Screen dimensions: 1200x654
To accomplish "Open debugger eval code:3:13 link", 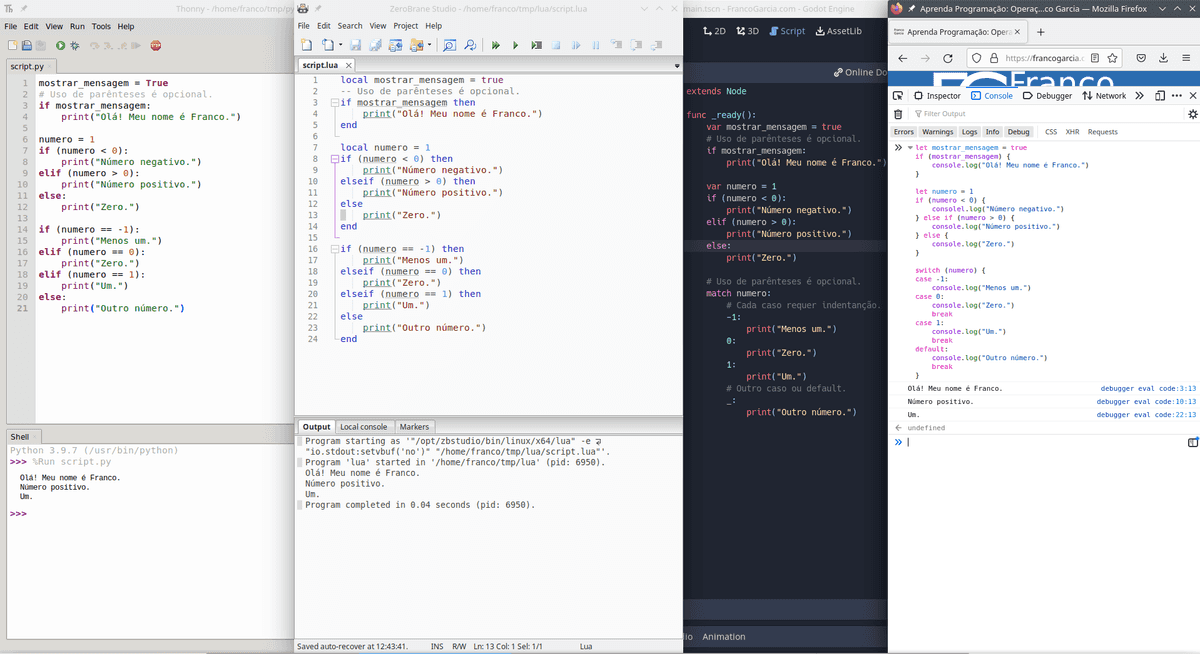I will coord(1148,388).
